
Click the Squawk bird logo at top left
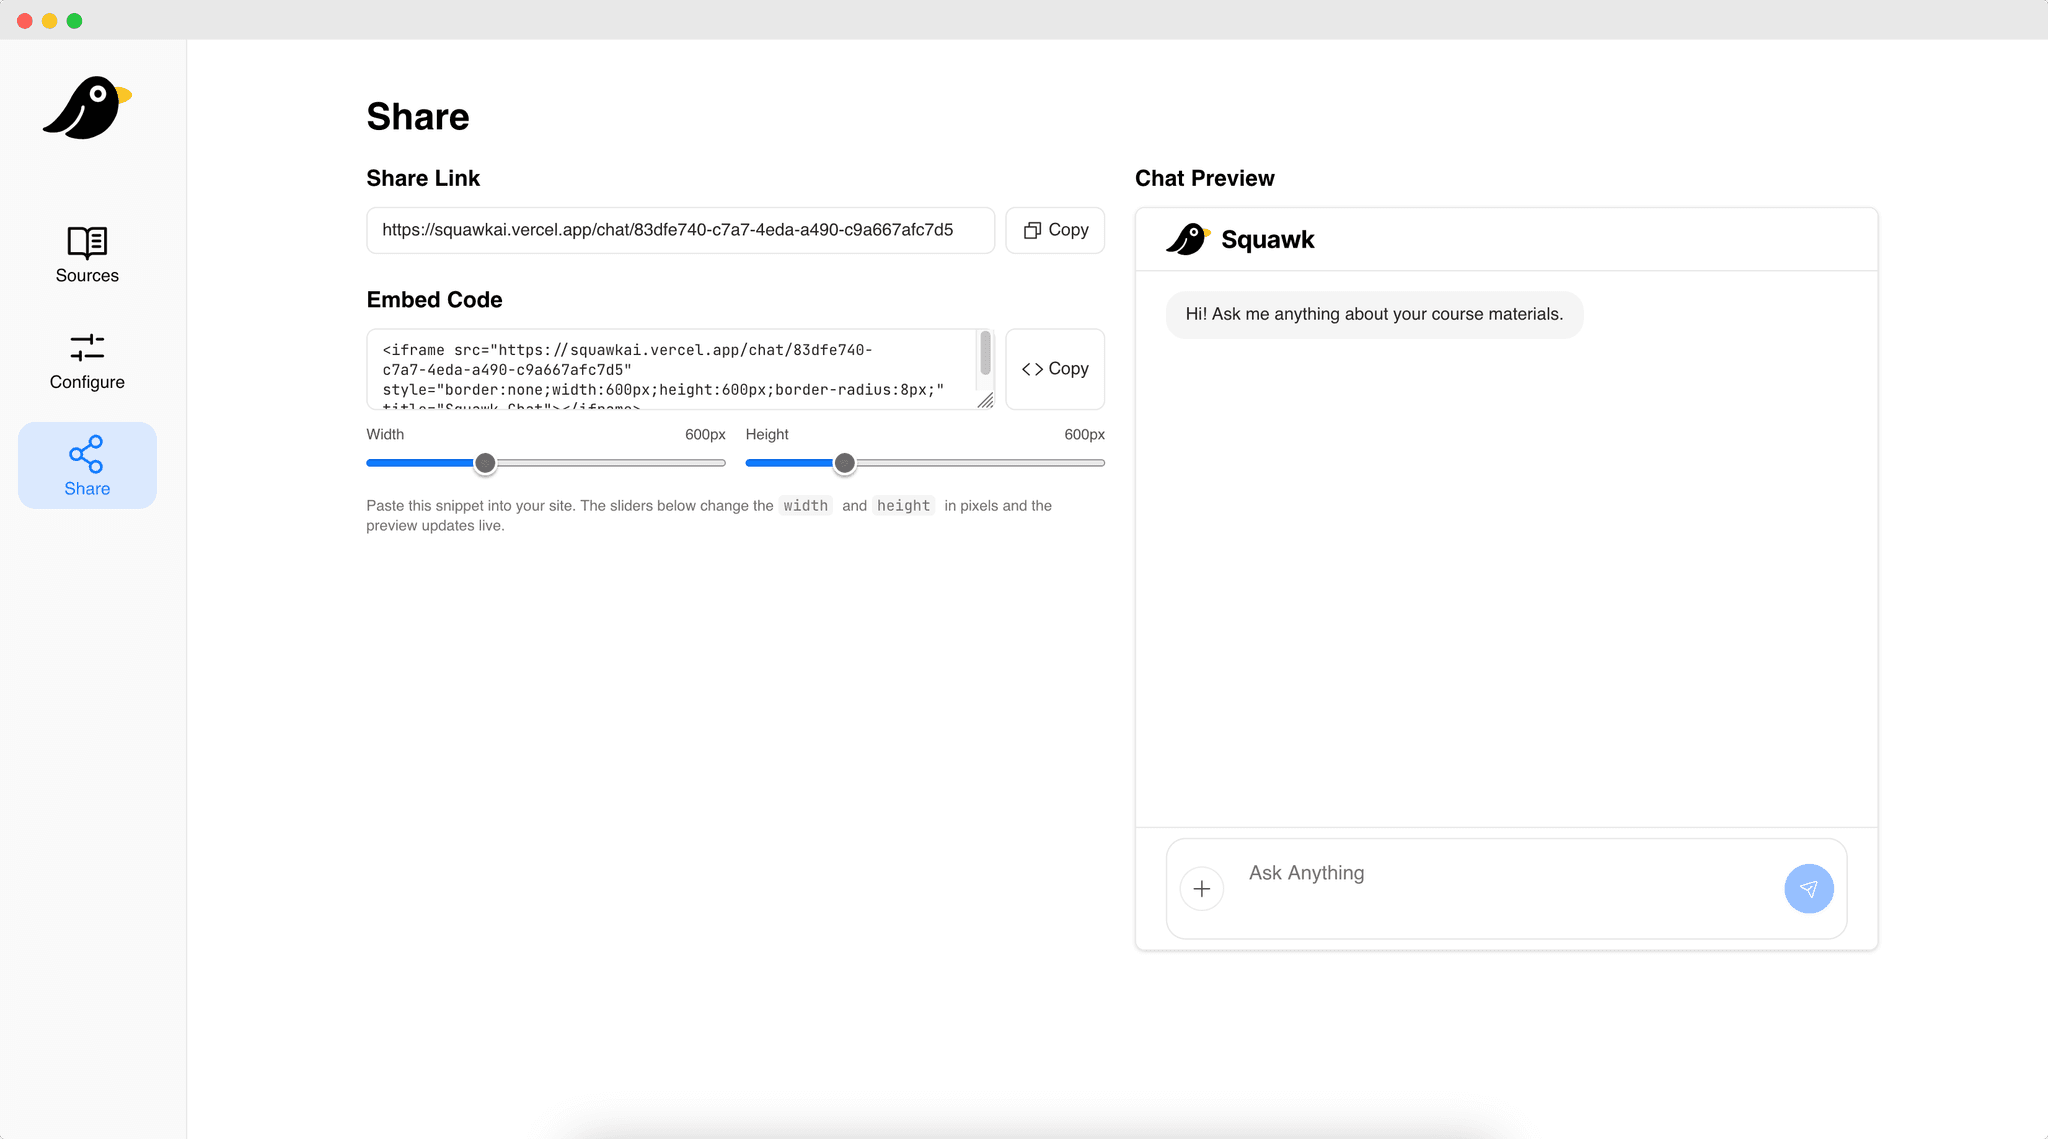[x=85, y=107]
